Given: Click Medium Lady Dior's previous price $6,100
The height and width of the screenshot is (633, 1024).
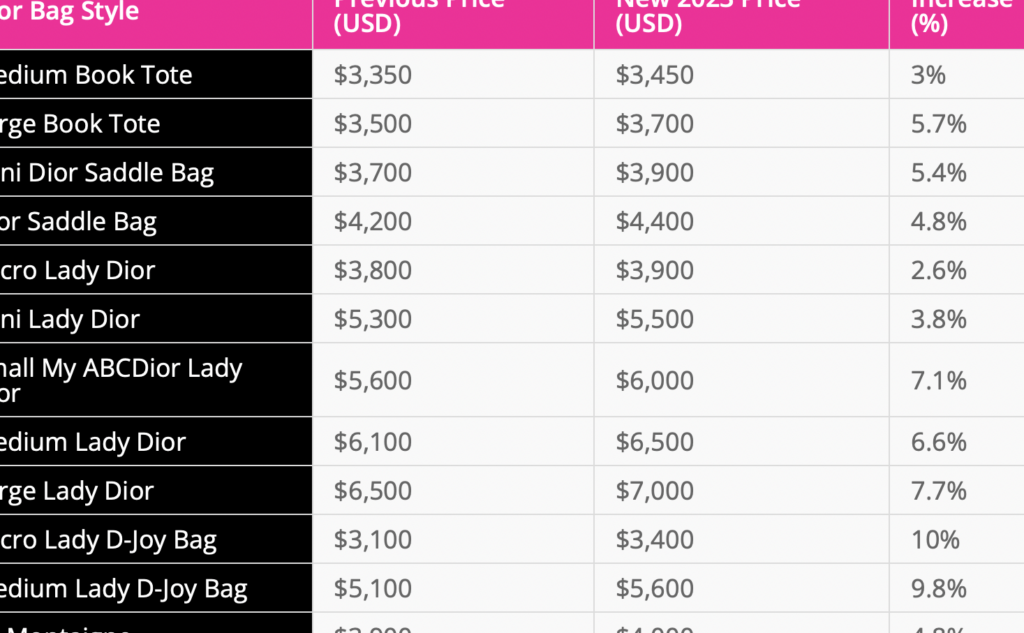Looking at the screenshot, I should pos(373,442).
